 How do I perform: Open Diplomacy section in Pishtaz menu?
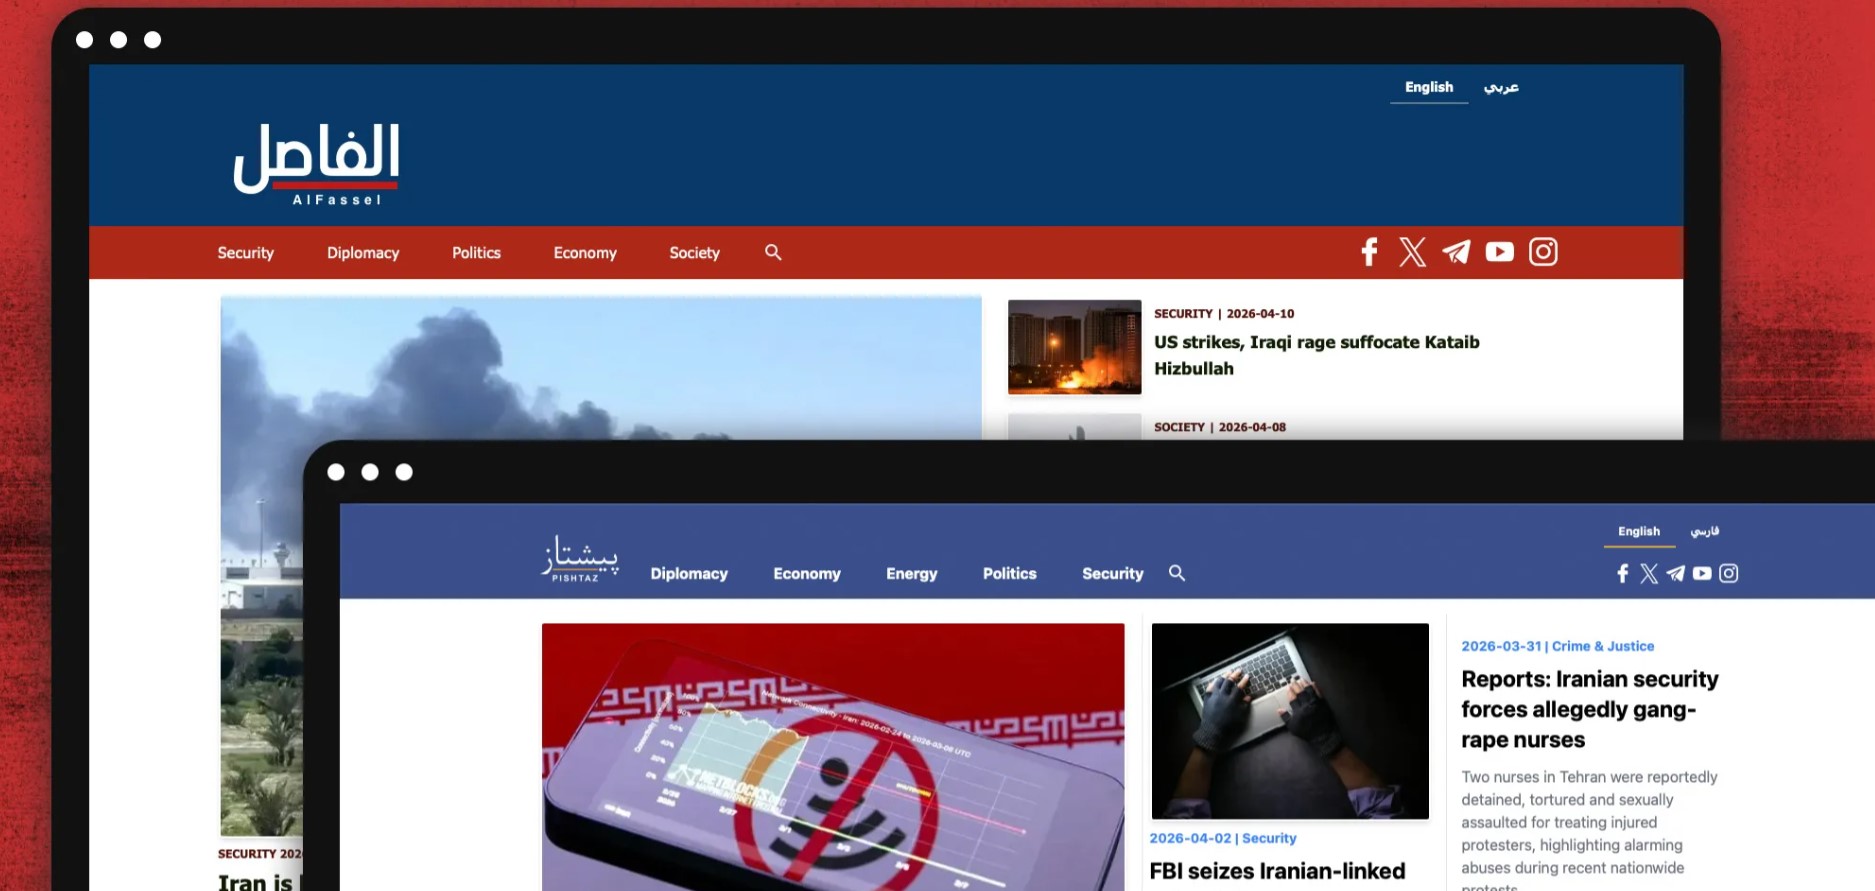689,574
